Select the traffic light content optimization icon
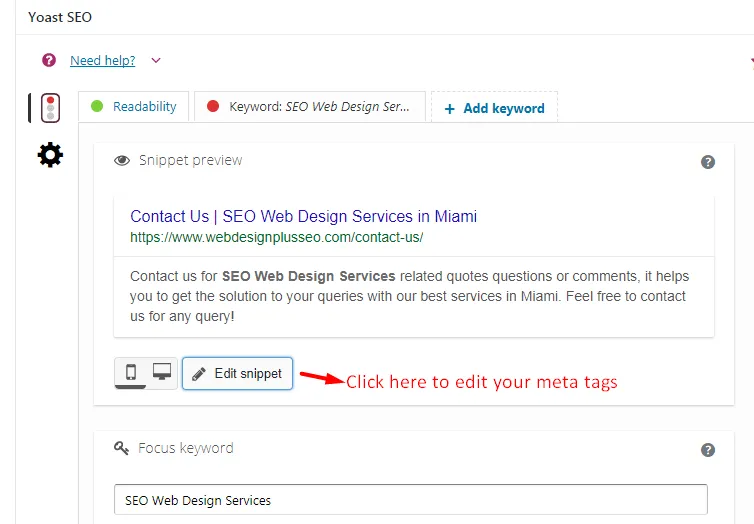 coord(48,108)
